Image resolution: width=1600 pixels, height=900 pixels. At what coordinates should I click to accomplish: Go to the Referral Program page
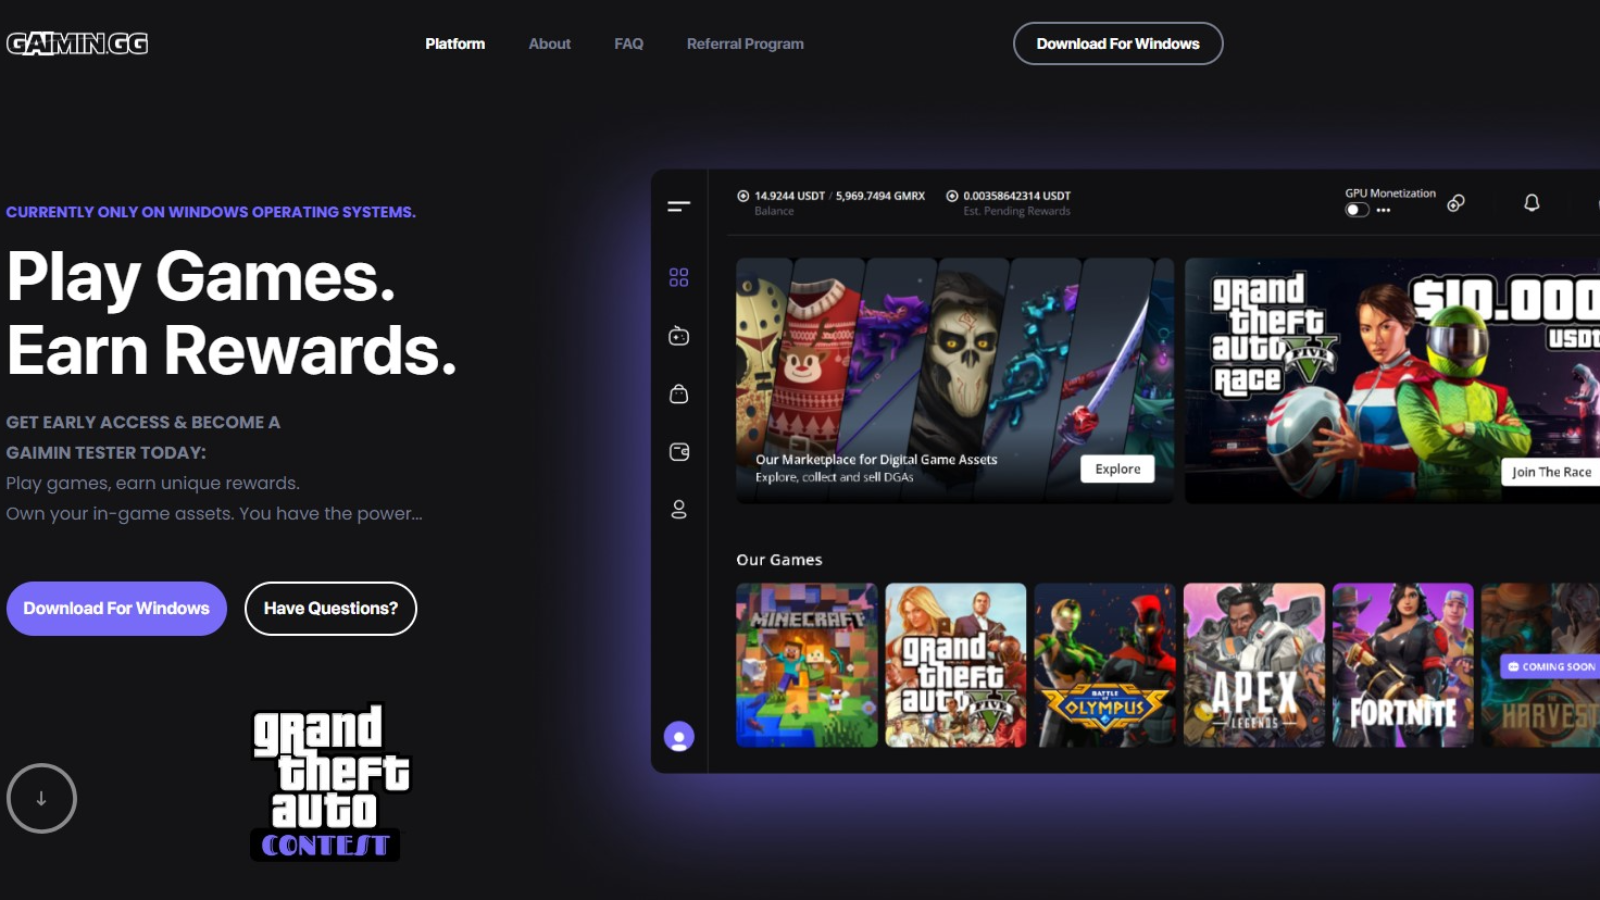click(x=745, y=44)
